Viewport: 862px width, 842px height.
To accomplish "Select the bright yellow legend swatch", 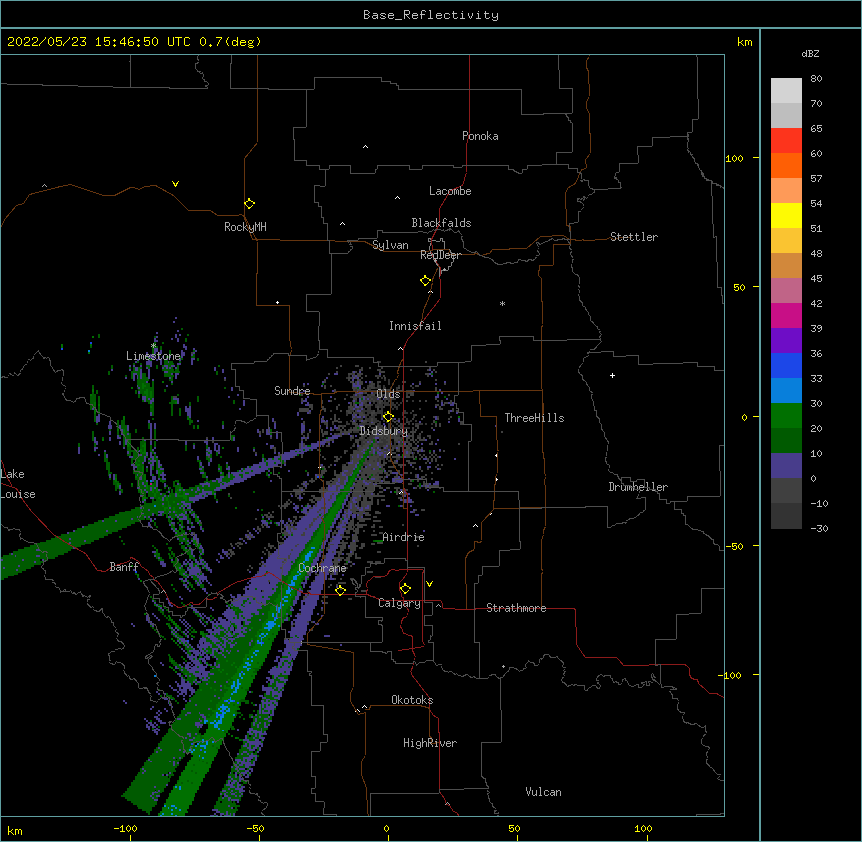I will click(x=786, y=215).
